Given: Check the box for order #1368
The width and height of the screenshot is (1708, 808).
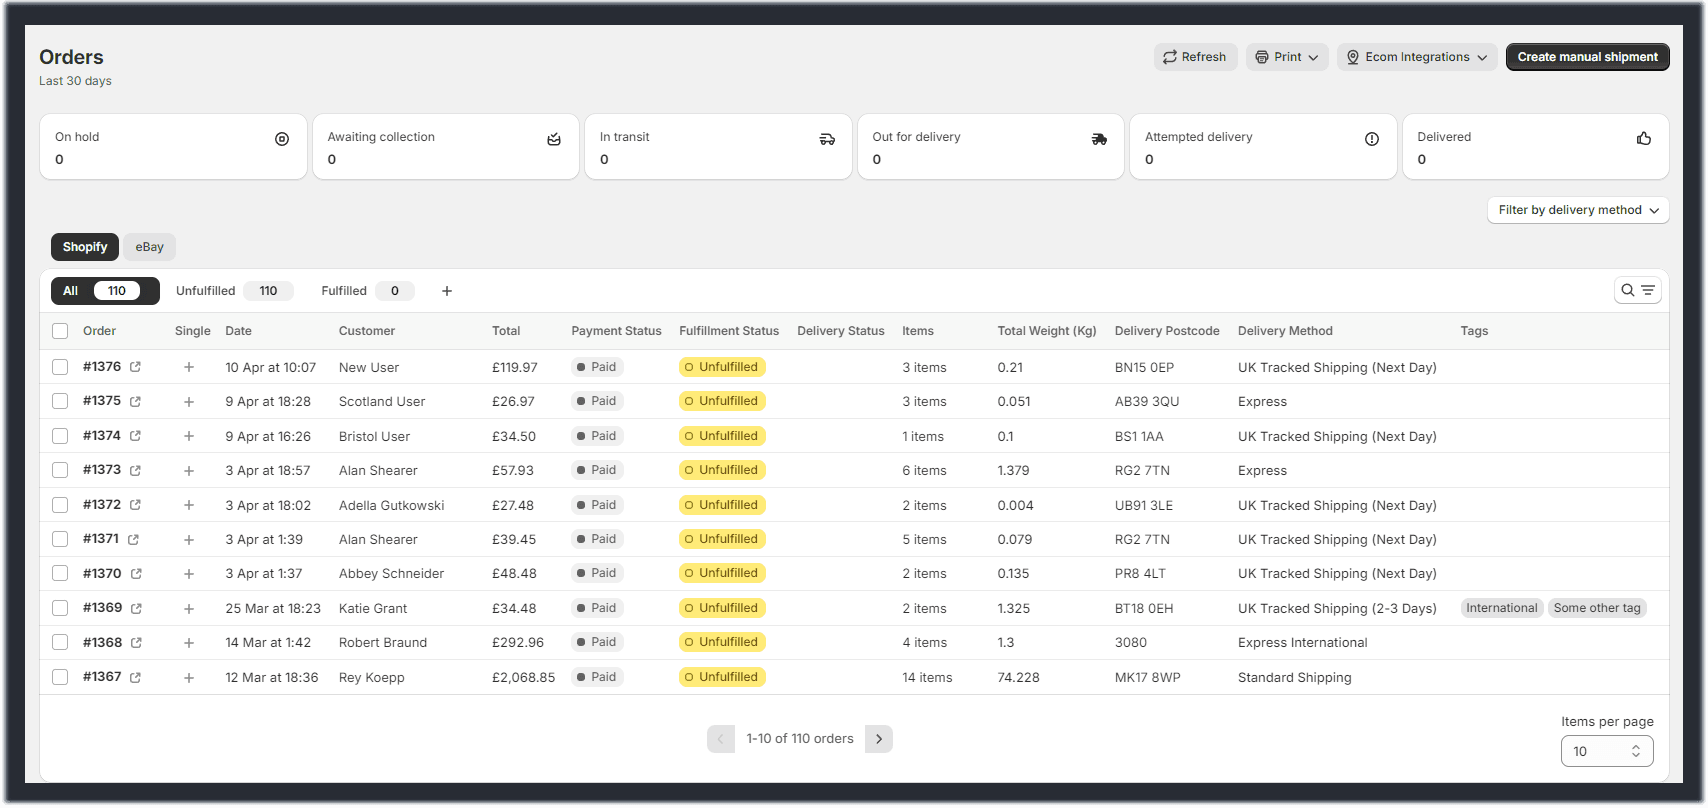Looking at the screenshot, I should pyautogui.click(x=60, y=642).
